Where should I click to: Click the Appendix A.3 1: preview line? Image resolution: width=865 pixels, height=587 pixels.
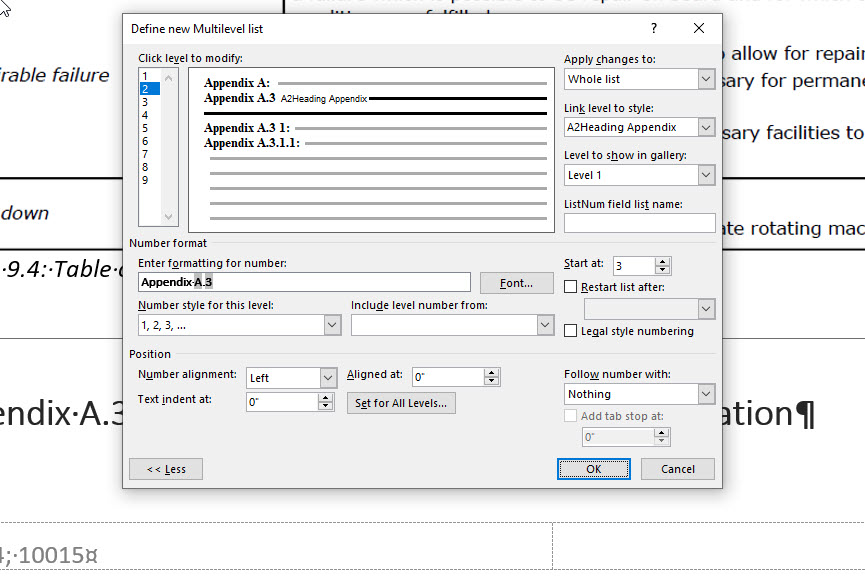click(x=375, y=128)
